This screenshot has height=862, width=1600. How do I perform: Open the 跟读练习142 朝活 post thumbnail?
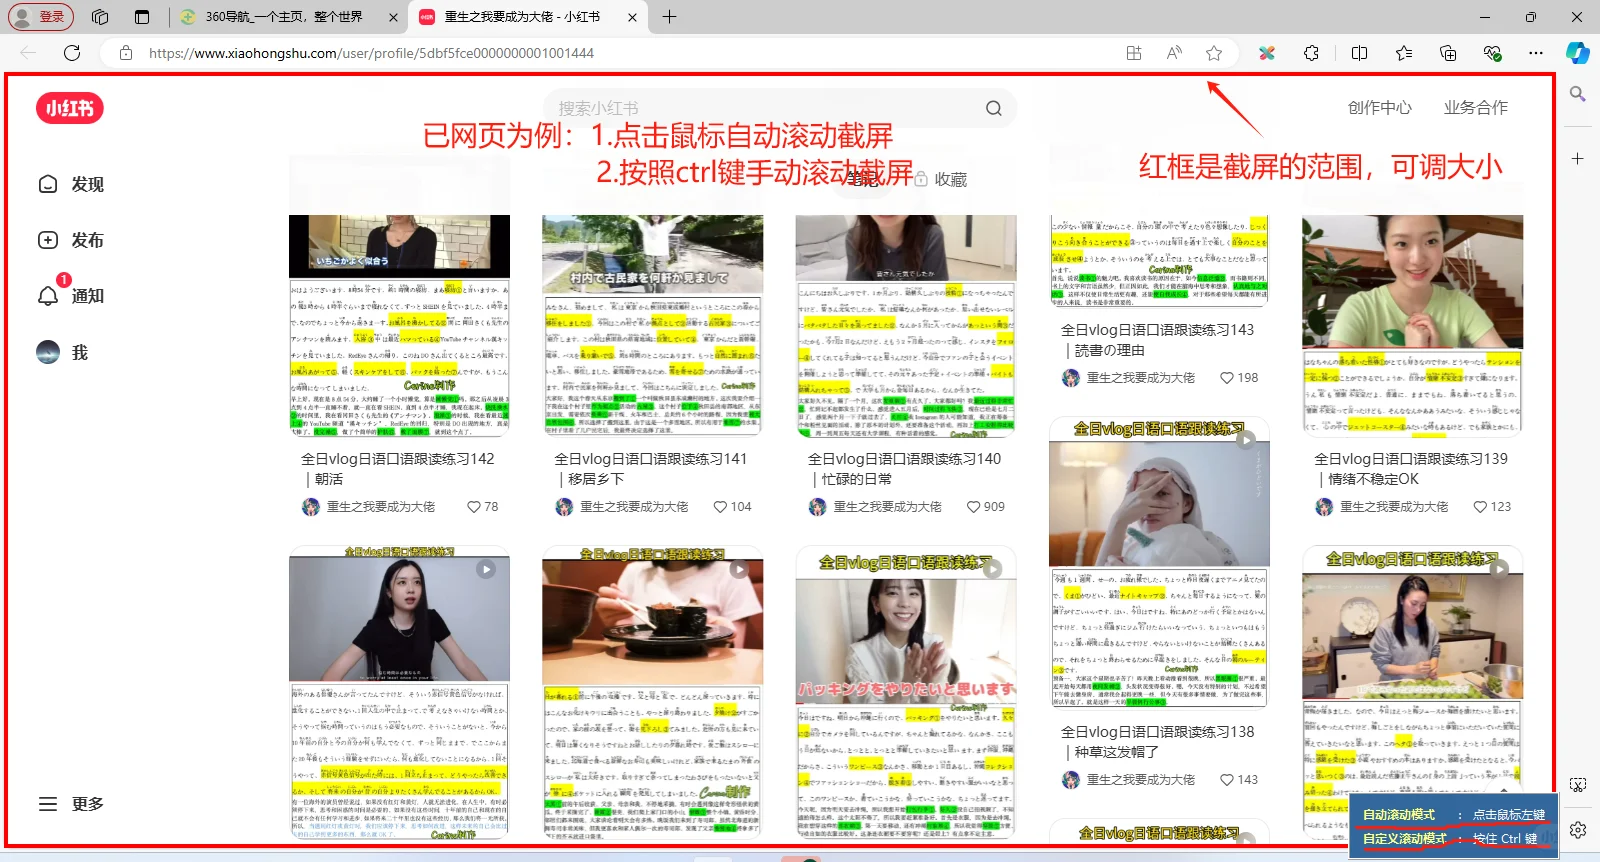pyautogui.click(x=399, y=325)
